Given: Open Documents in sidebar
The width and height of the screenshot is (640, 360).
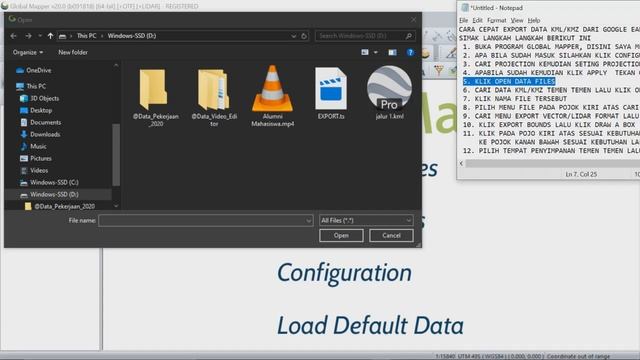Looking at the screenshot, I should coord(41,122).
